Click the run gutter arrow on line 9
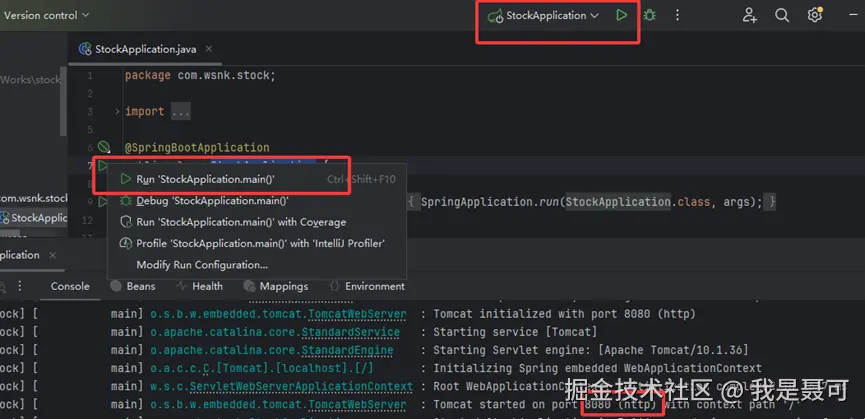Image resolution: width=865 pixels, height=419 pixels. [x=102, y=202]
